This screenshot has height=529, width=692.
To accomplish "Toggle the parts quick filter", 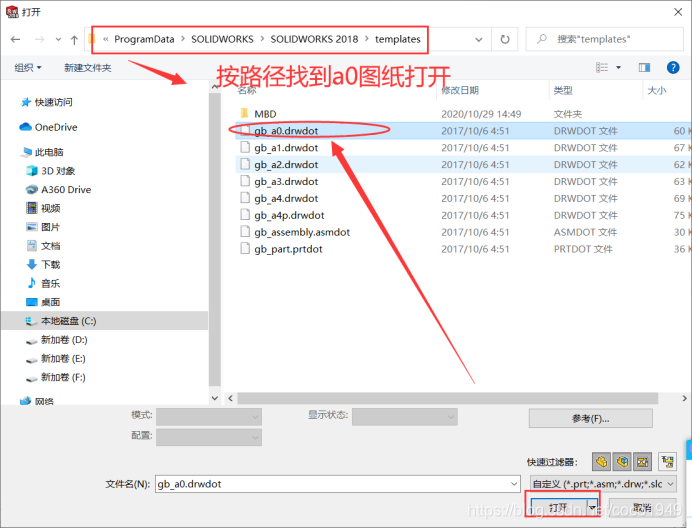I will point(601,462).
